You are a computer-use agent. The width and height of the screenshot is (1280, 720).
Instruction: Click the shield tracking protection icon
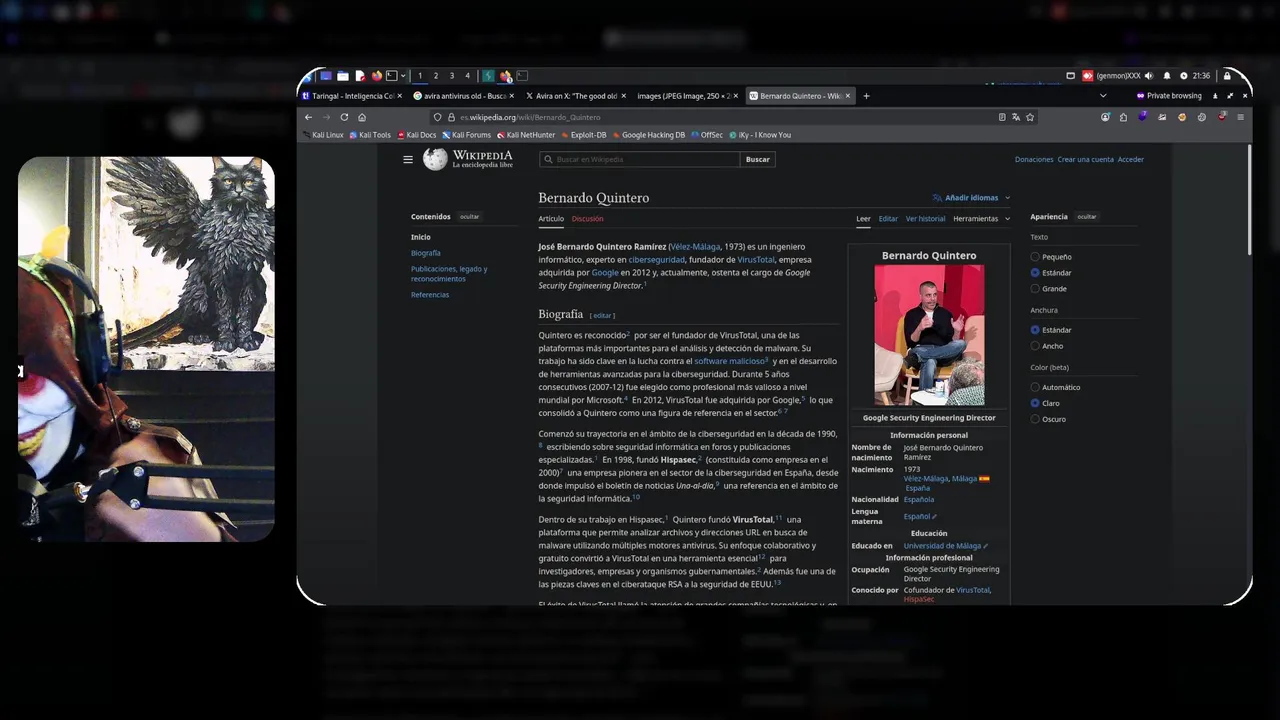click(x=438, y=117)
